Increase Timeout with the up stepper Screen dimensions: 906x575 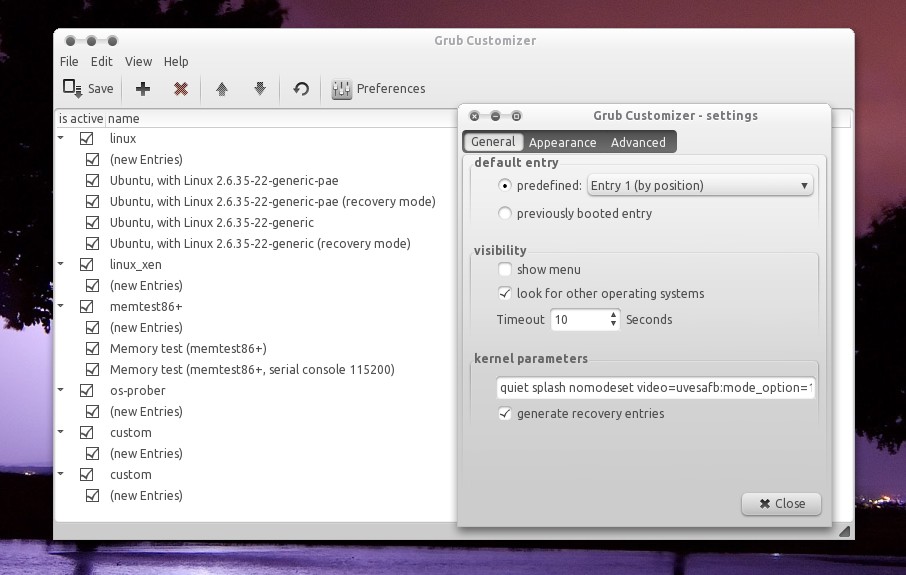point(613,315)
